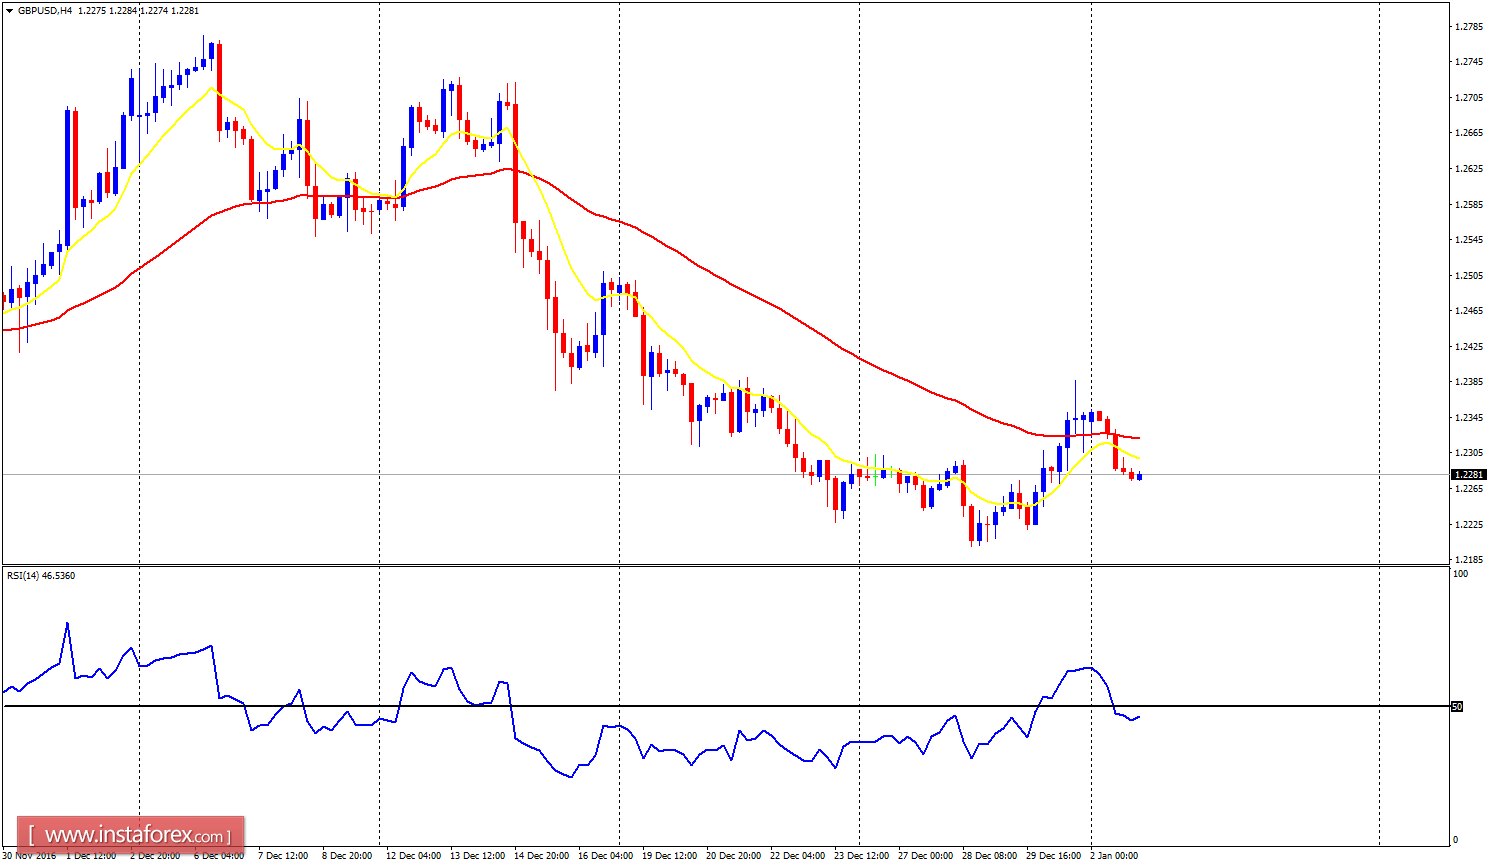The height and width of the screenshot is (867, 1489).
Task: Select the GBPUSD,H4 chart title label
Action: 47,9
